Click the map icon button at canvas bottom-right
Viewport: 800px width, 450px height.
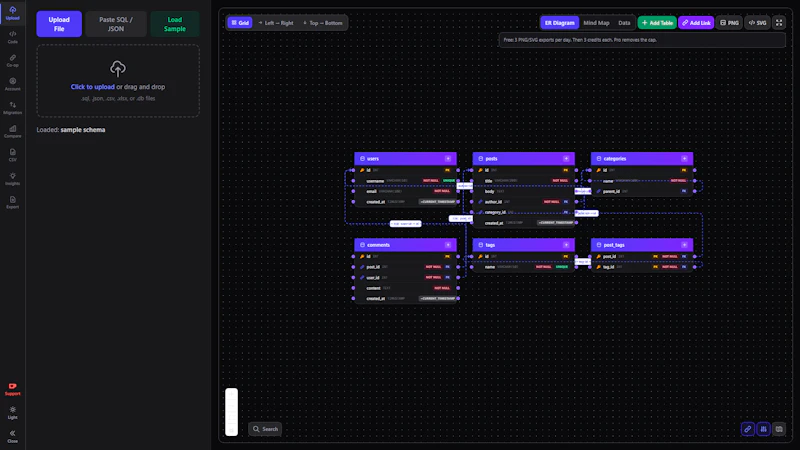pos(779,429)
